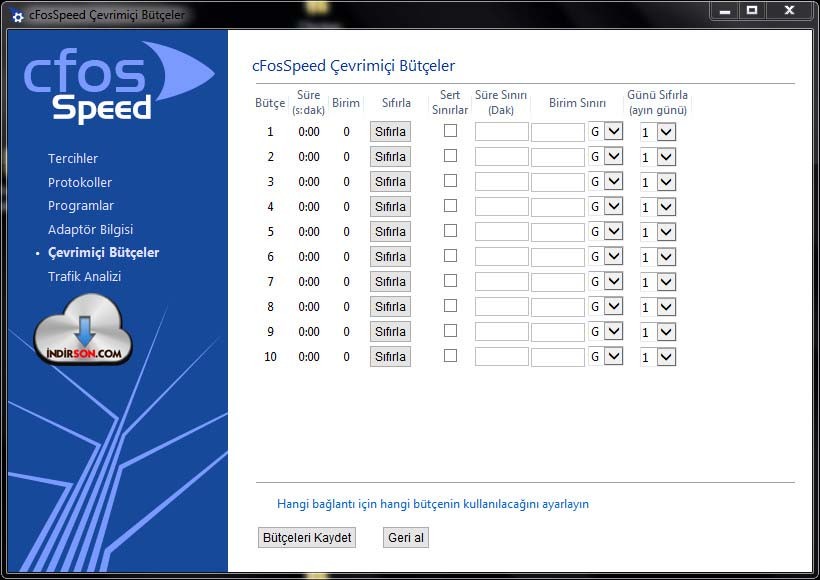The image size is (820, 580).
Task: Focus Birim Sınırı input for budget 1
Action: point(557,132)
